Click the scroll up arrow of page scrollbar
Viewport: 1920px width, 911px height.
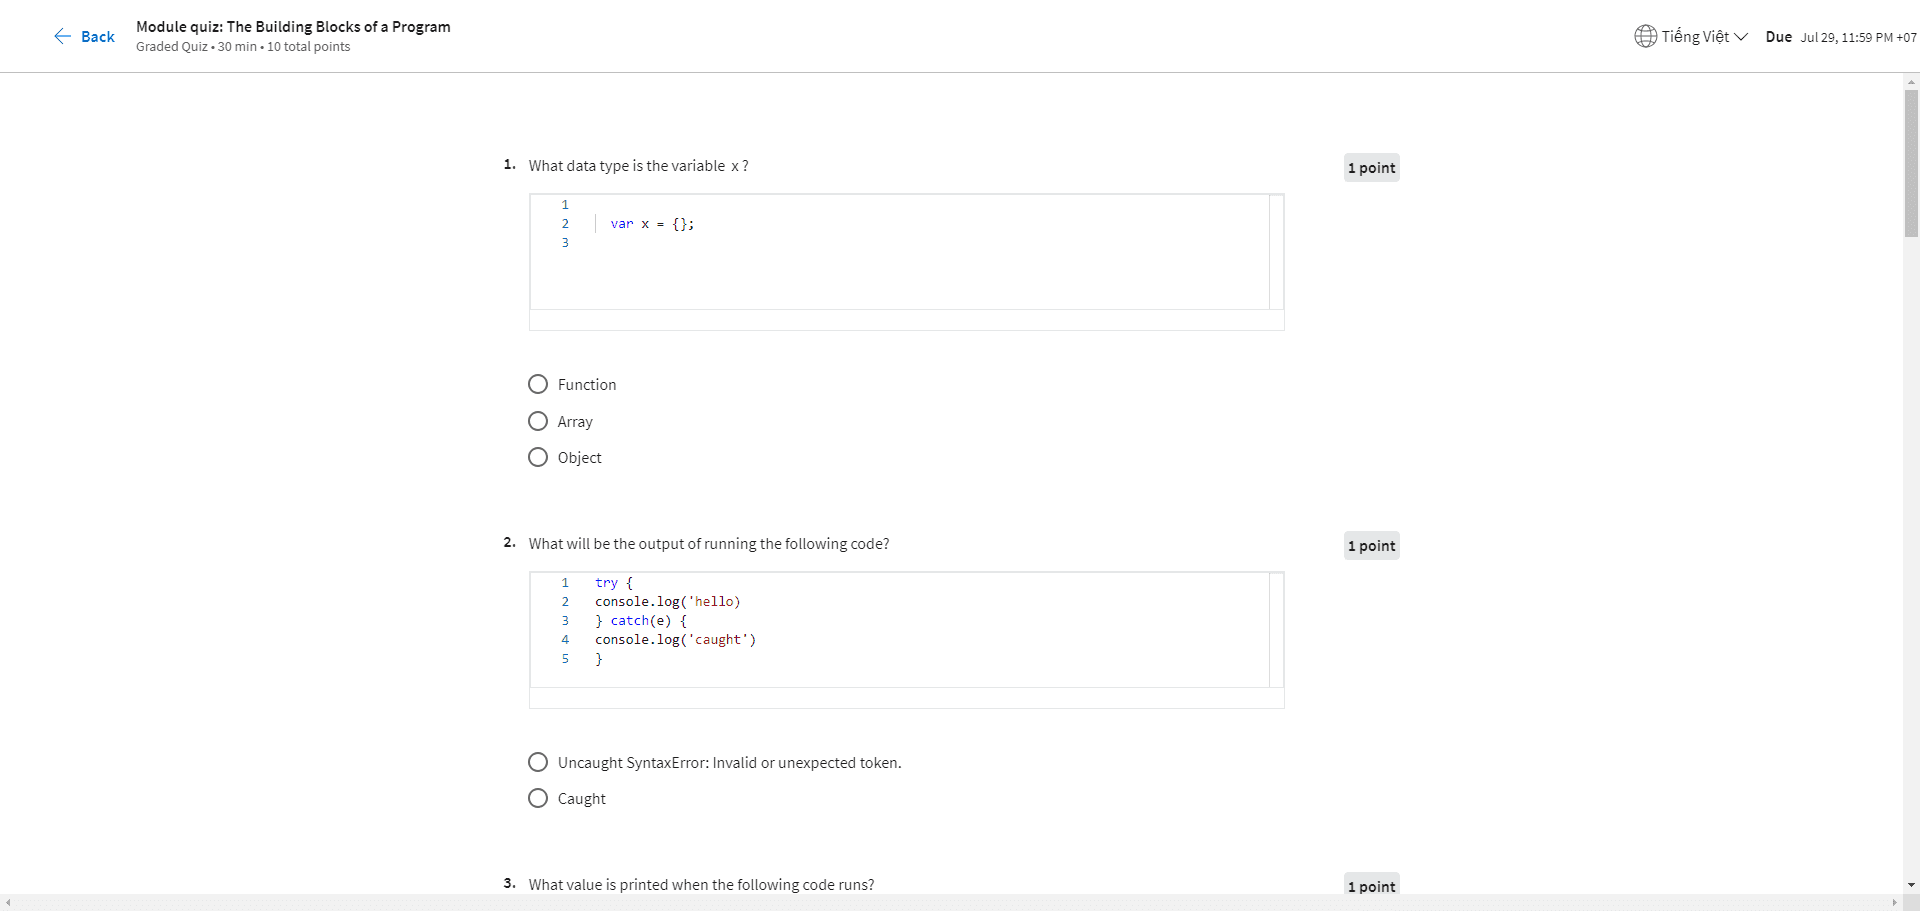[x=1911, y=81]
